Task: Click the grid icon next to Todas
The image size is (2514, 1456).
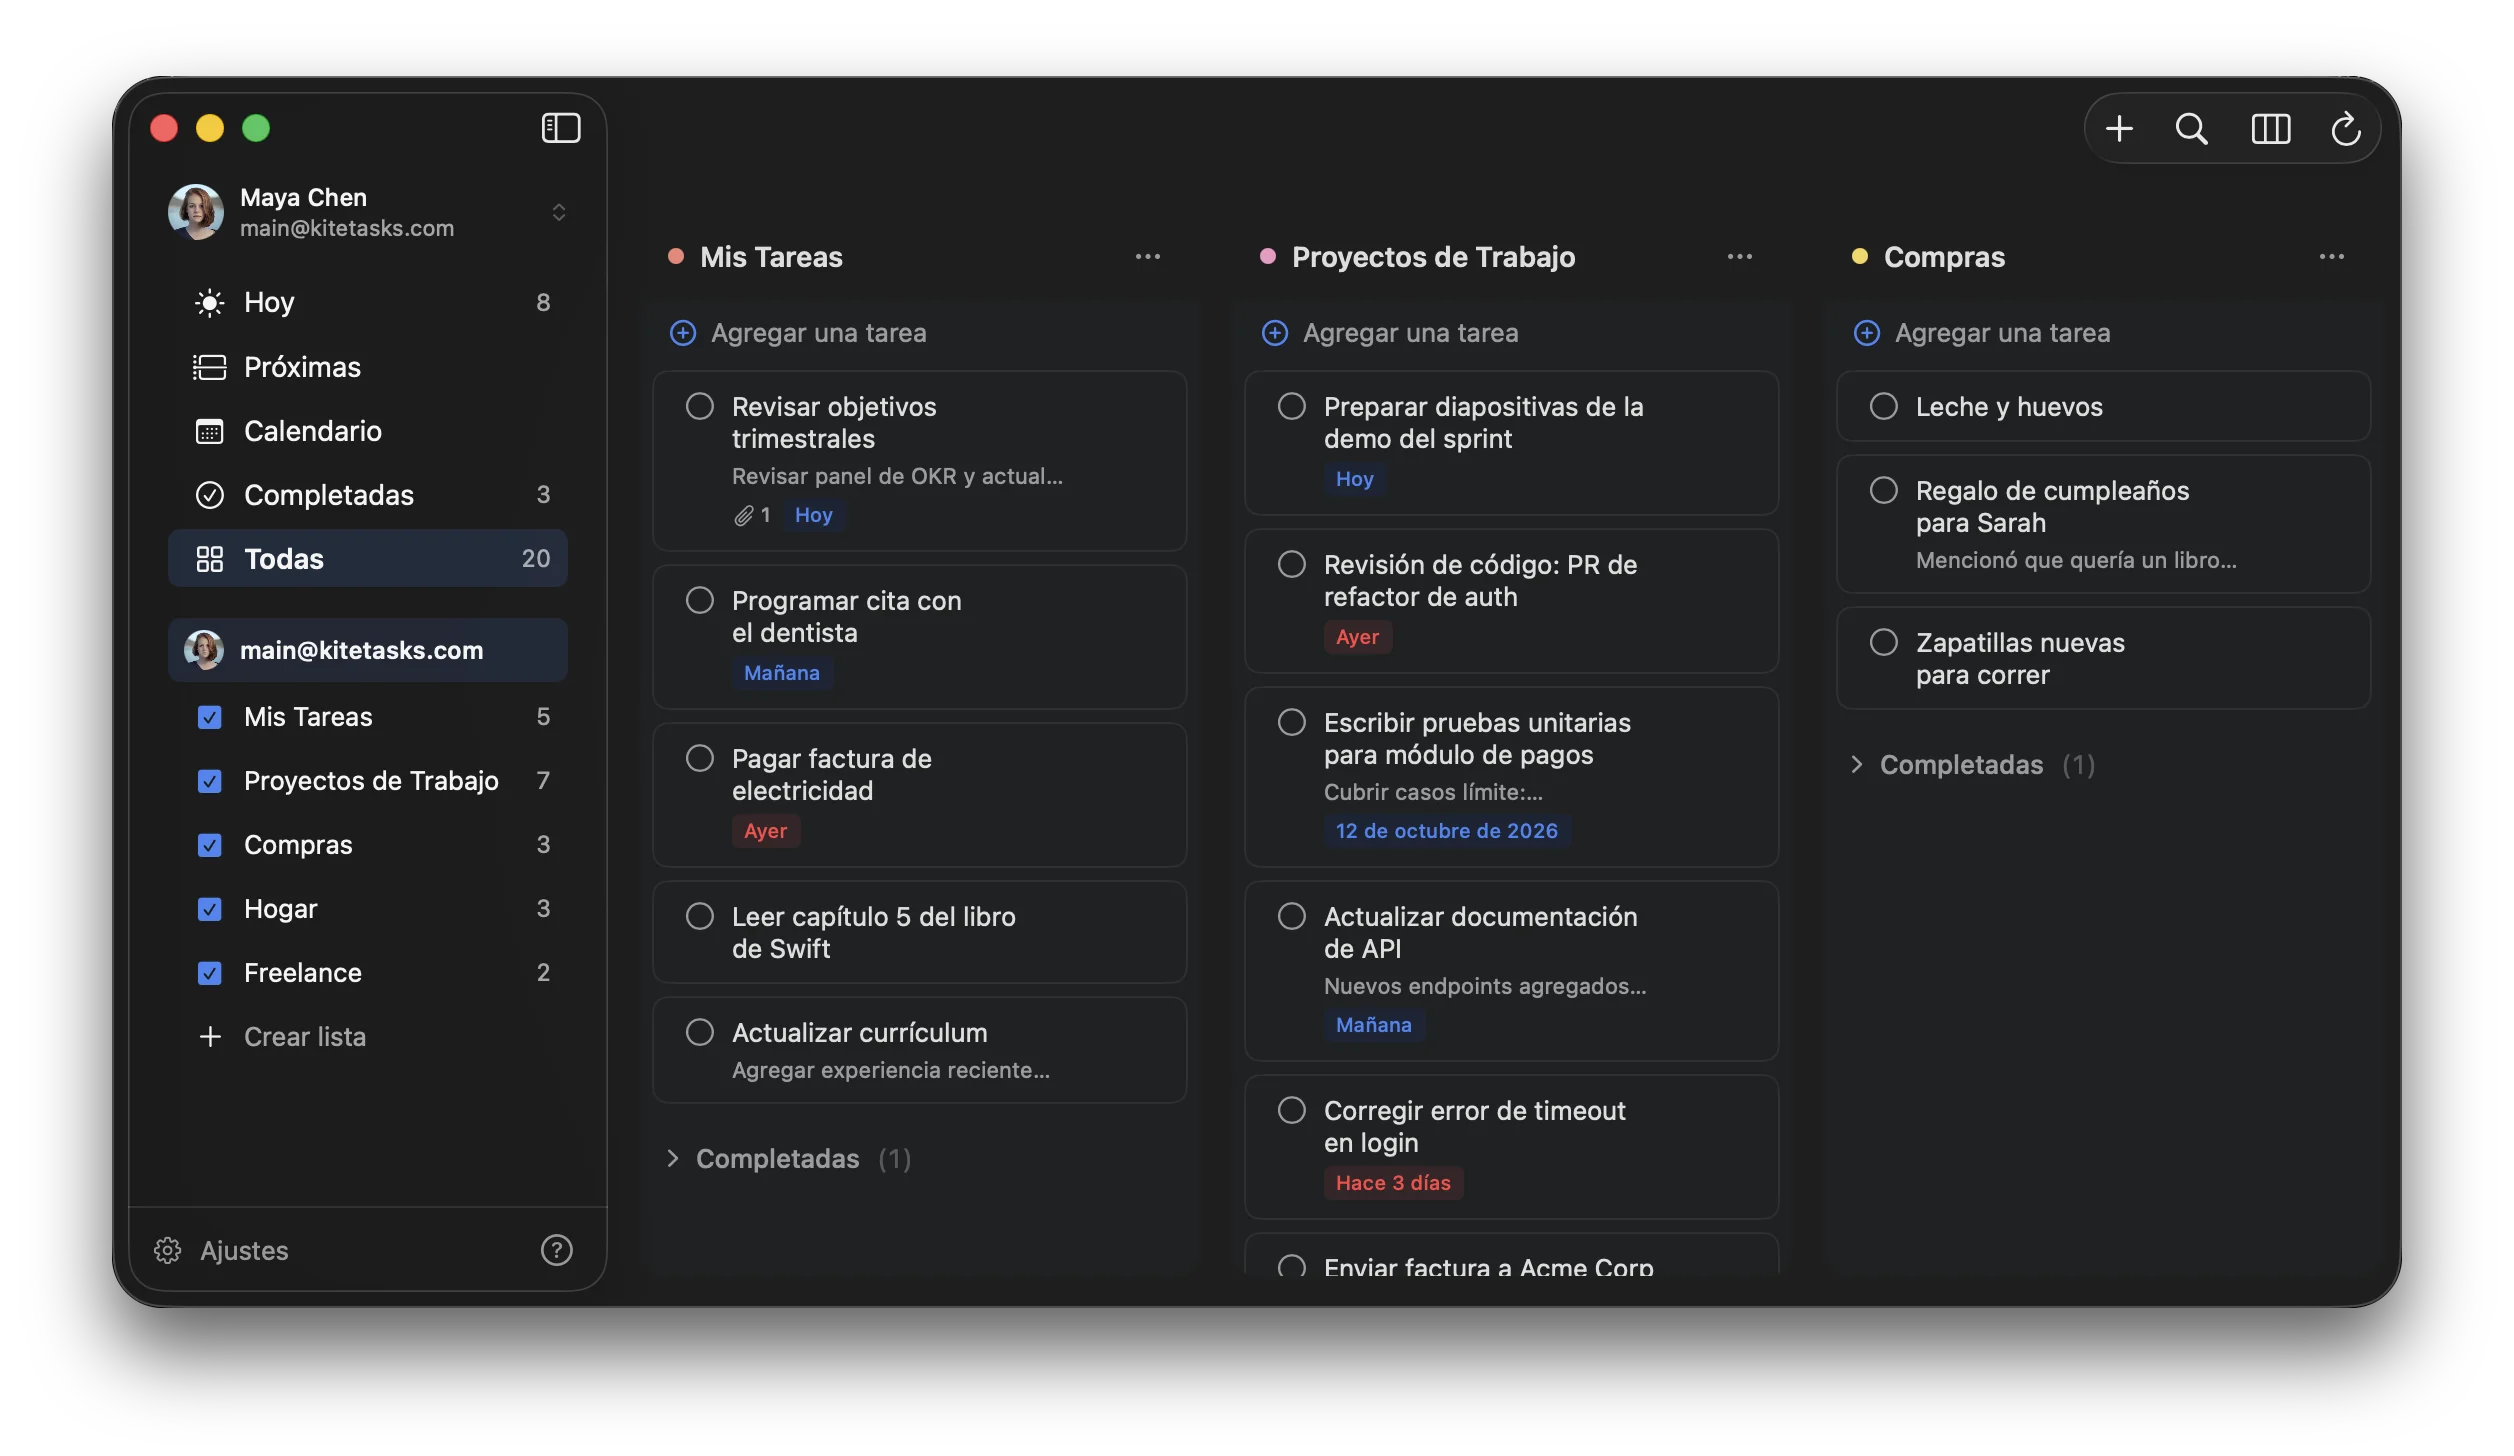Action: click(x=209, y=559)
